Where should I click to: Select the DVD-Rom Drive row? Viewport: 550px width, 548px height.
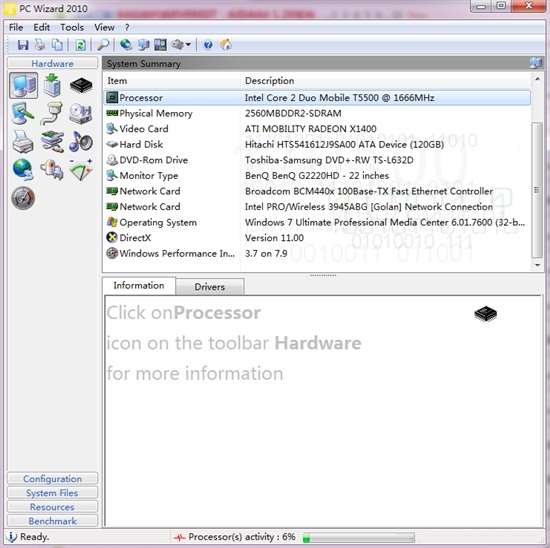tap(317, 160)
